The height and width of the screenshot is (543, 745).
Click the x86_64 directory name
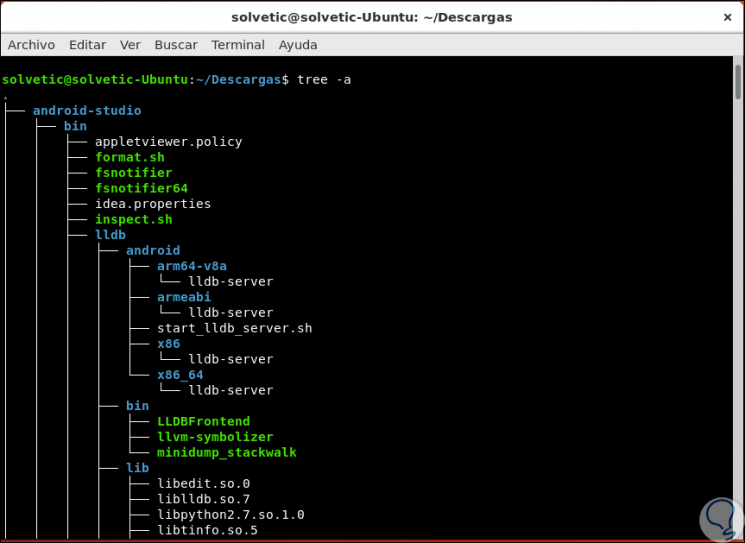(180, 375)
